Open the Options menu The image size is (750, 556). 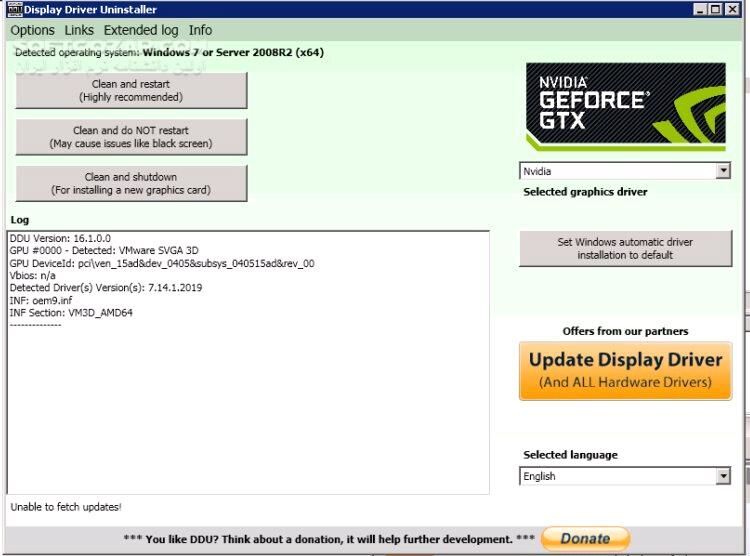point(33,30)
